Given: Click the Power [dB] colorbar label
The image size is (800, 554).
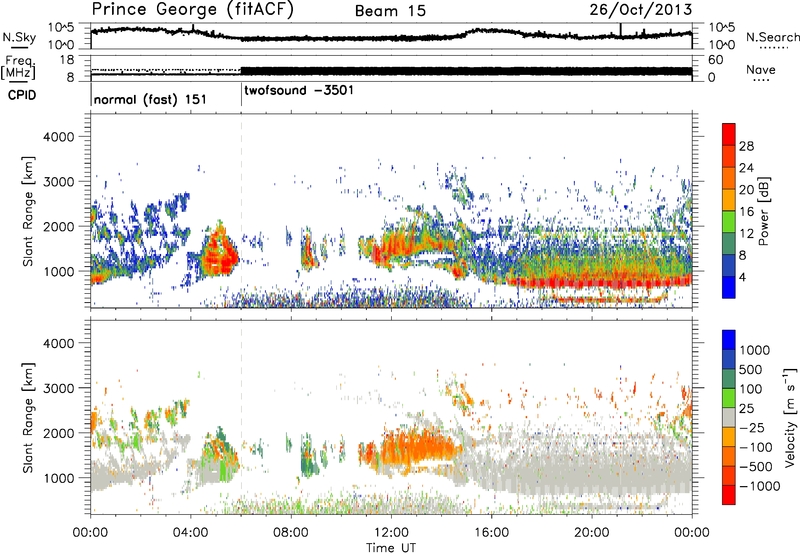Looking at the screenshot, I should [763, 211].
